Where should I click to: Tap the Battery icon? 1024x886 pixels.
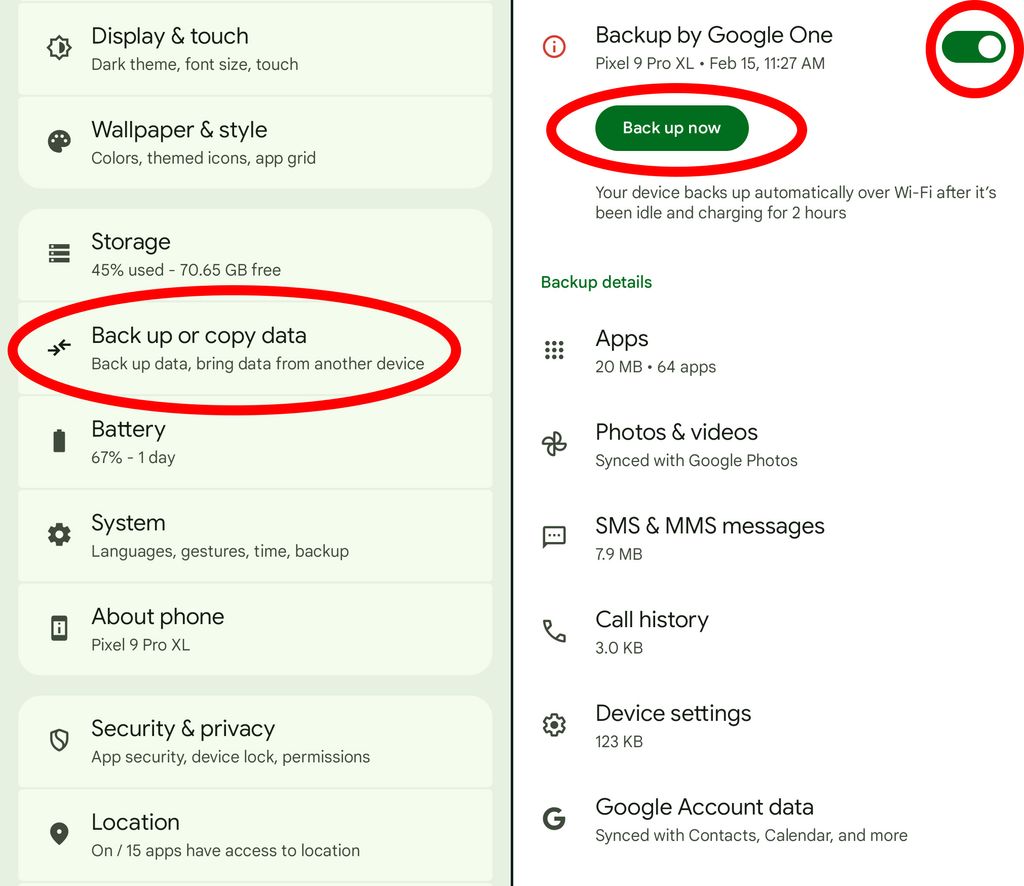(59, 441)
